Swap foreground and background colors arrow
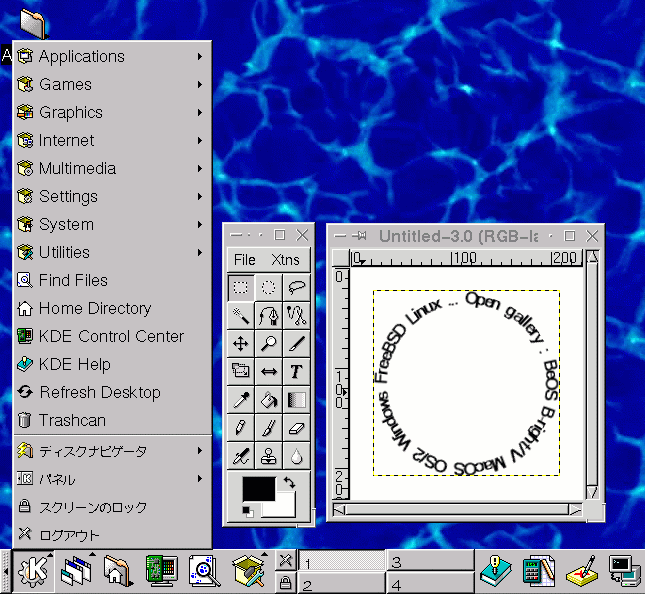645x594 pixels. pos(290,483)
